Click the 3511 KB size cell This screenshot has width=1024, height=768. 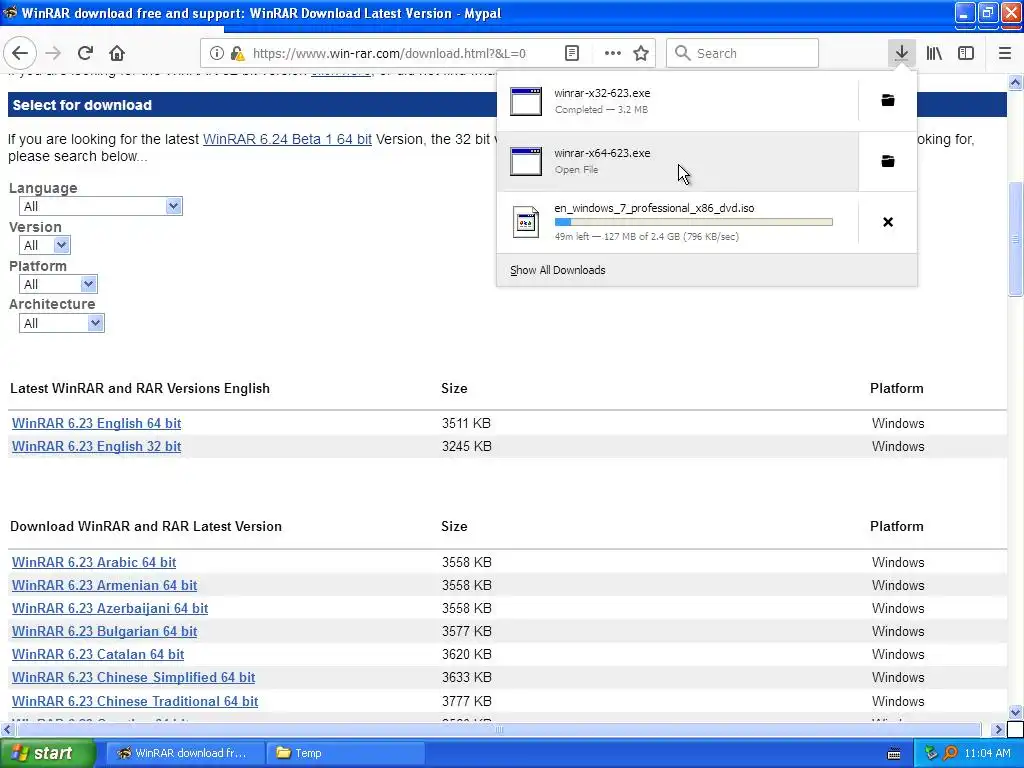pyautogui.click(x=466, y=423)
